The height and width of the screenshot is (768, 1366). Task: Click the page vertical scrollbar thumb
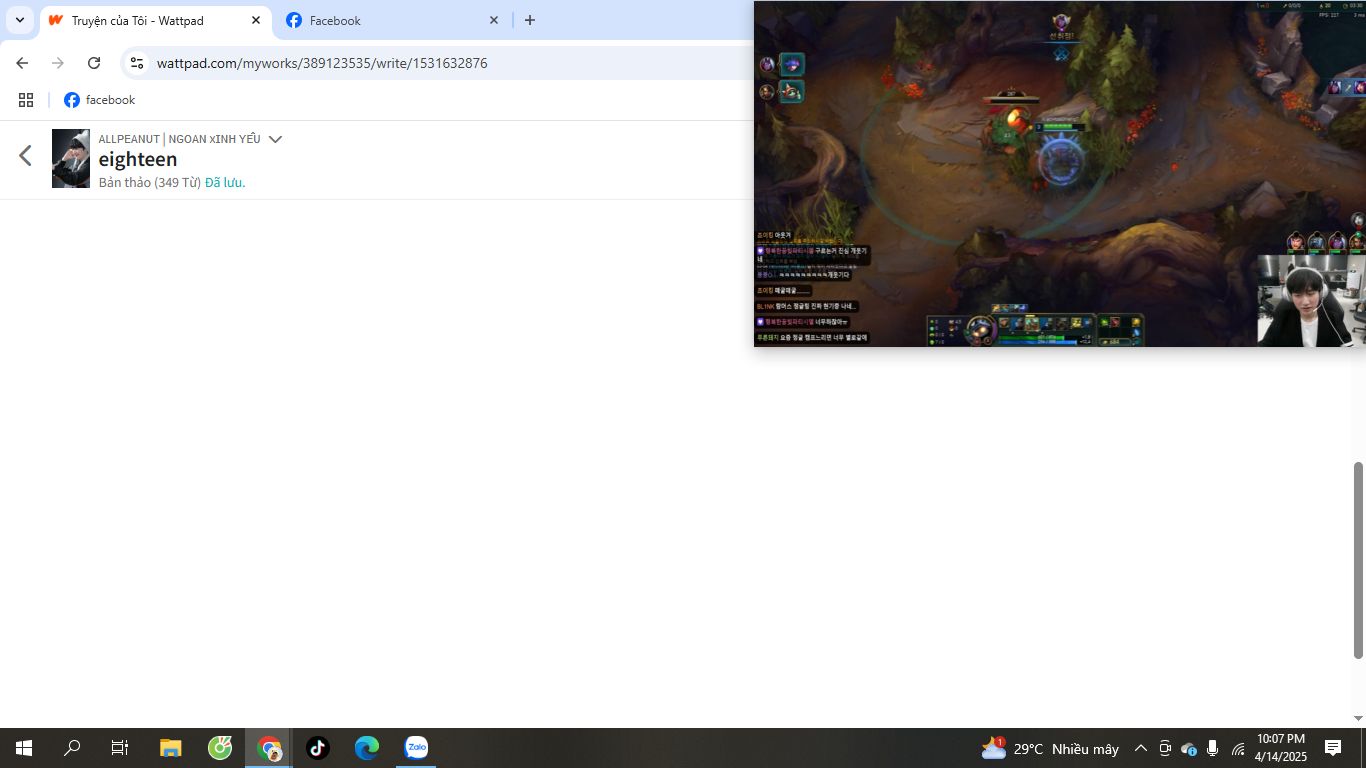tap(1358, 560)
